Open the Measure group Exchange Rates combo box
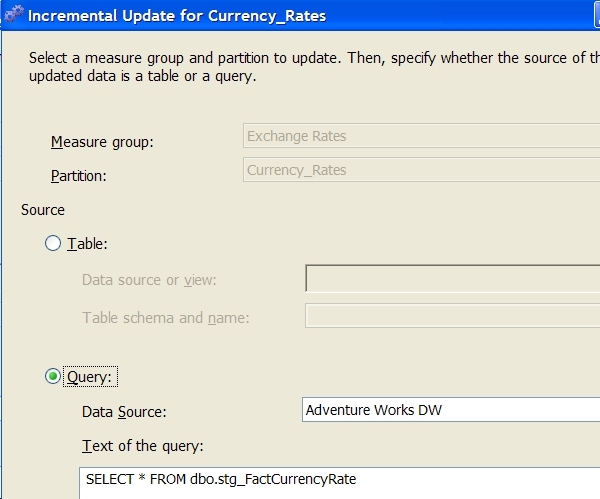This screenshot has width=600, height=499. (421, 136)
